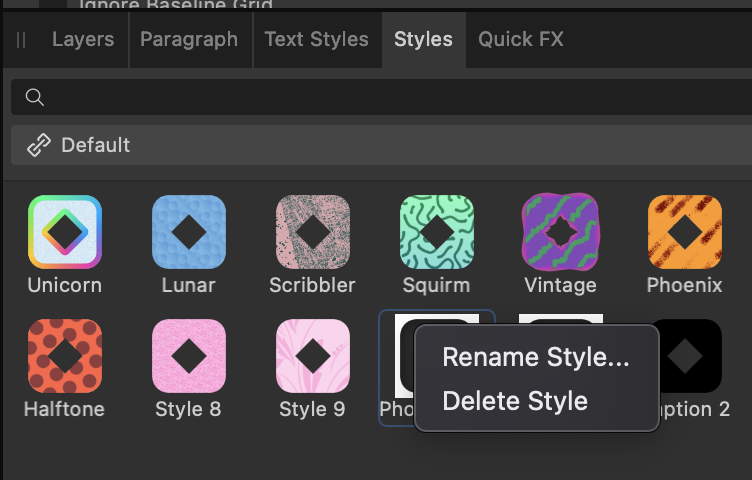Open the Quick FX tab
This screenshot has width=752, height=480.
(521, 39)
